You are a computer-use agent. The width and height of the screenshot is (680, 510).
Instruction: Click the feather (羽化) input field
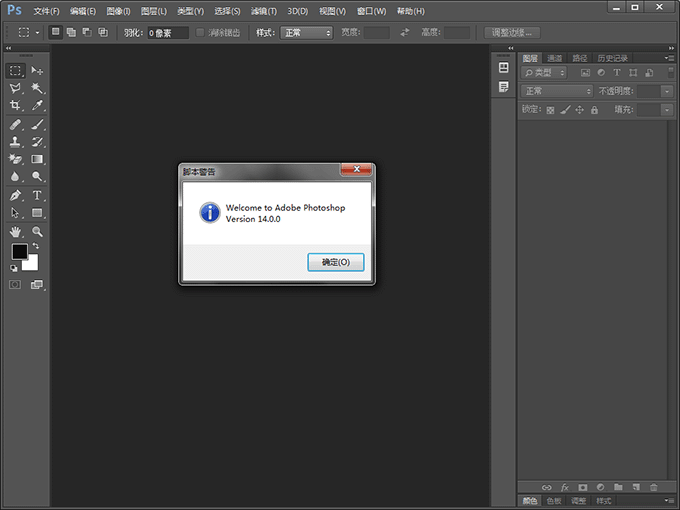(x=168, y=33)
